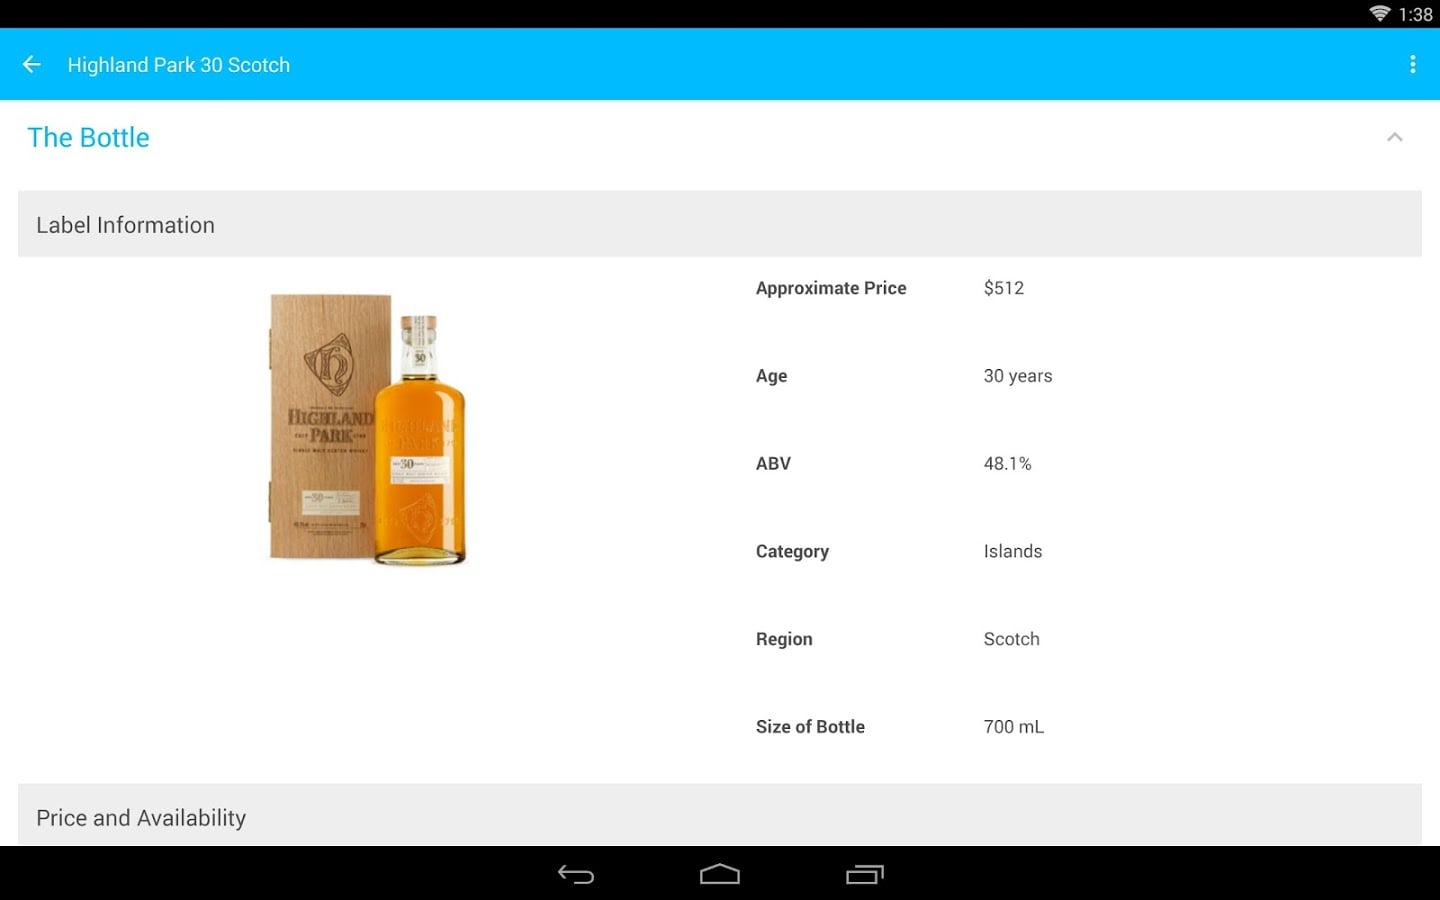The width and height of the screenshot is (1440, 900).
Task: Select the Islands category value
Action: tap(1013, 552)
